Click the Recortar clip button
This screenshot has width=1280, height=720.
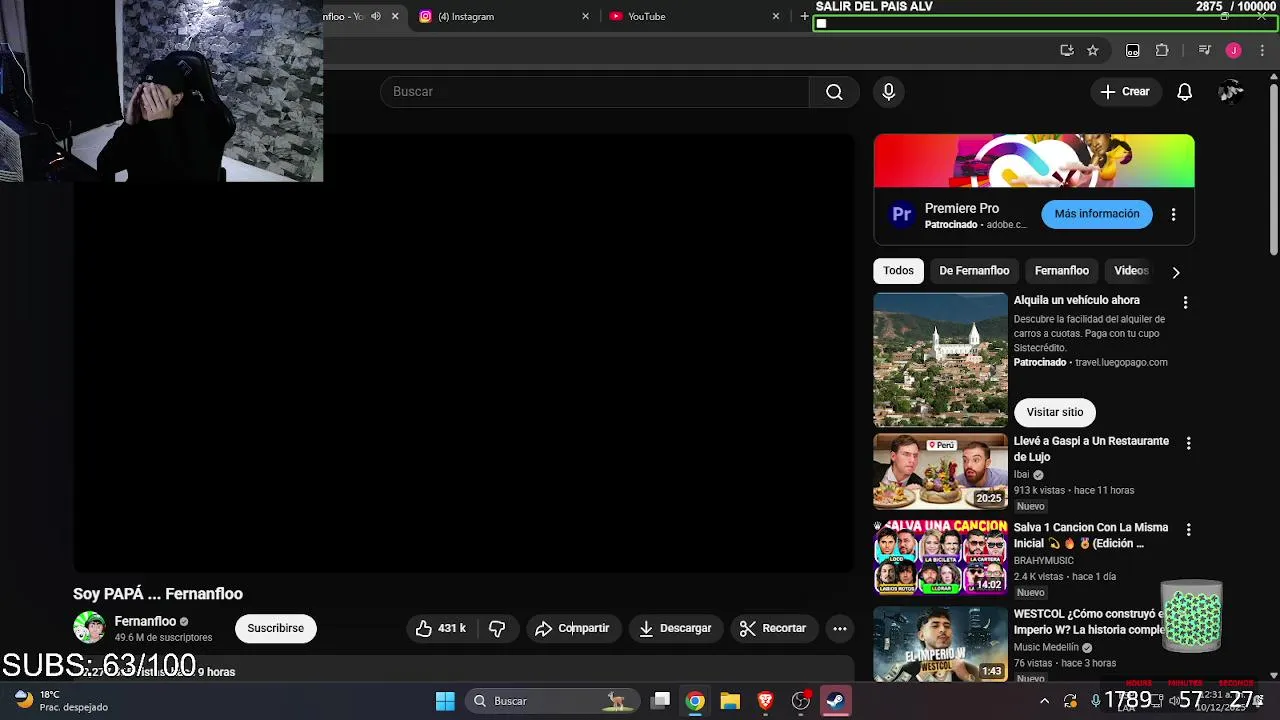773,628
